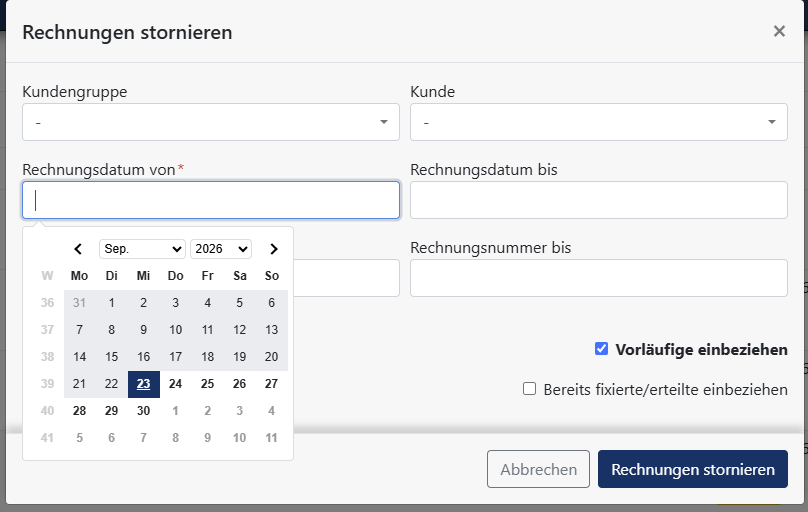This screenshot has height=512, width=808.
Task: Pick September 30 in the calendar
Action: tap(144, 411)
